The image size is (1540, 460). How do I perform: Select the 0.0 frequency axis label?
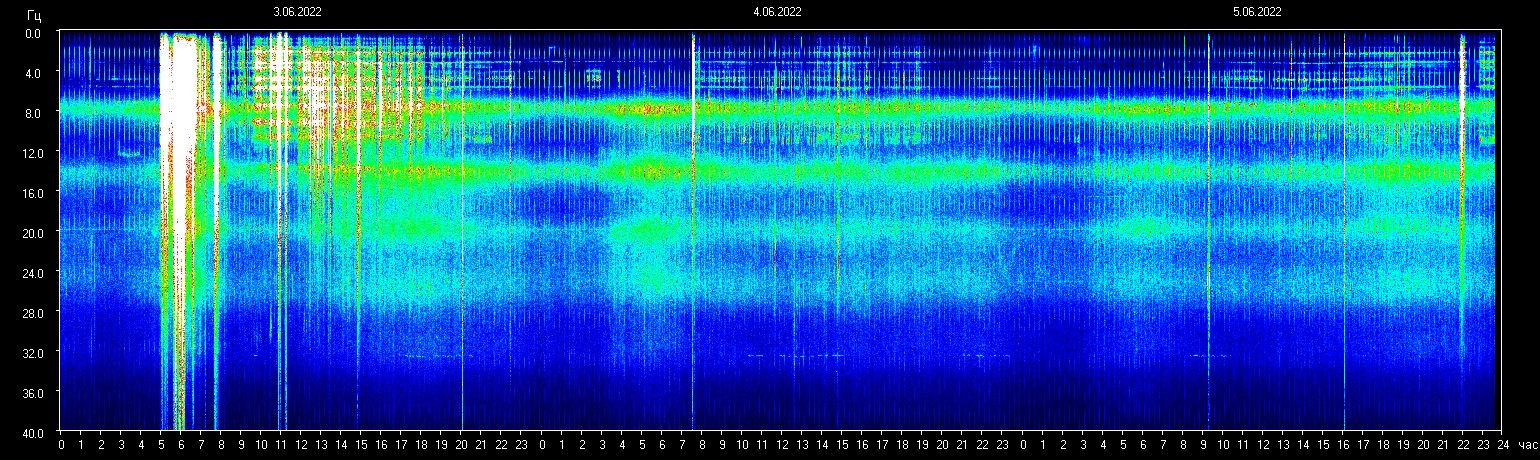point(34,33)
